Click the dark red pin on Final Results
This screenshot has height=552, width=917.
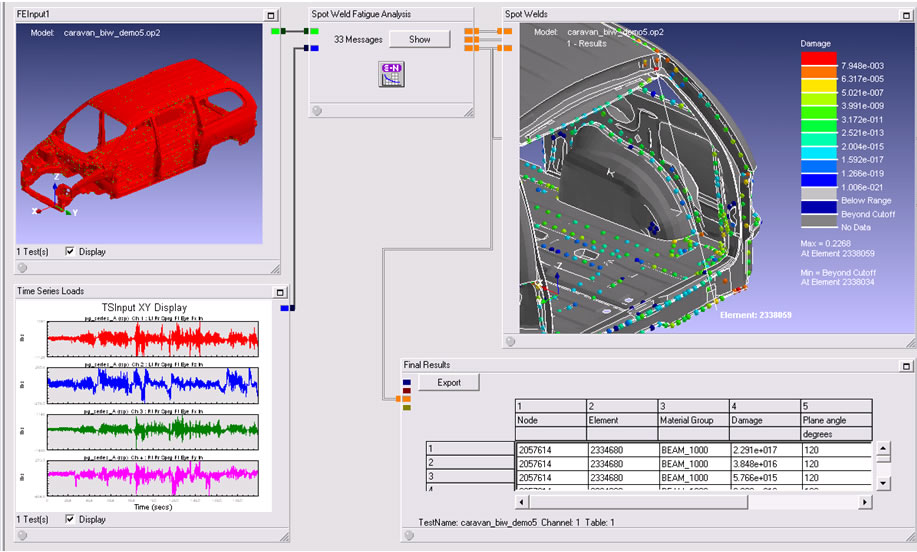407,391
